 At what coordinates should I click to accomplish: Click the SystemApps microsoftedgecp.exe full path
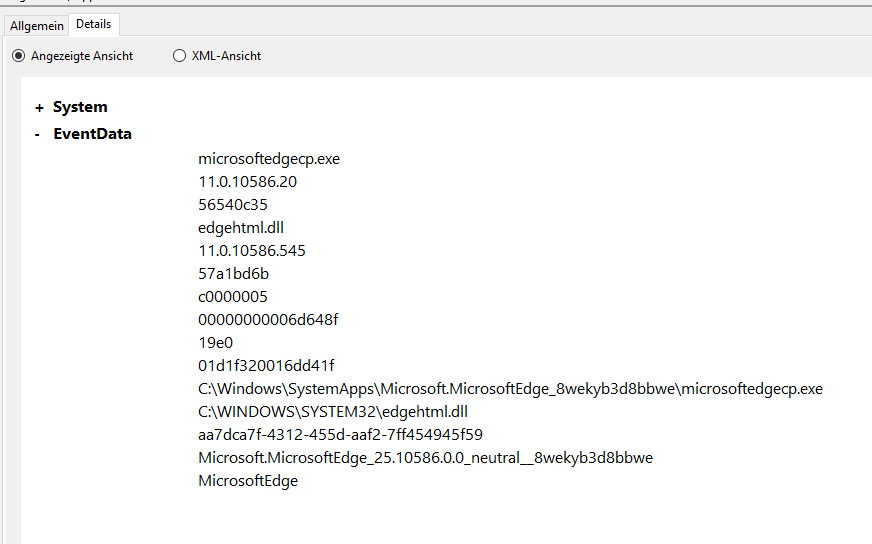[x=510, y=389]
